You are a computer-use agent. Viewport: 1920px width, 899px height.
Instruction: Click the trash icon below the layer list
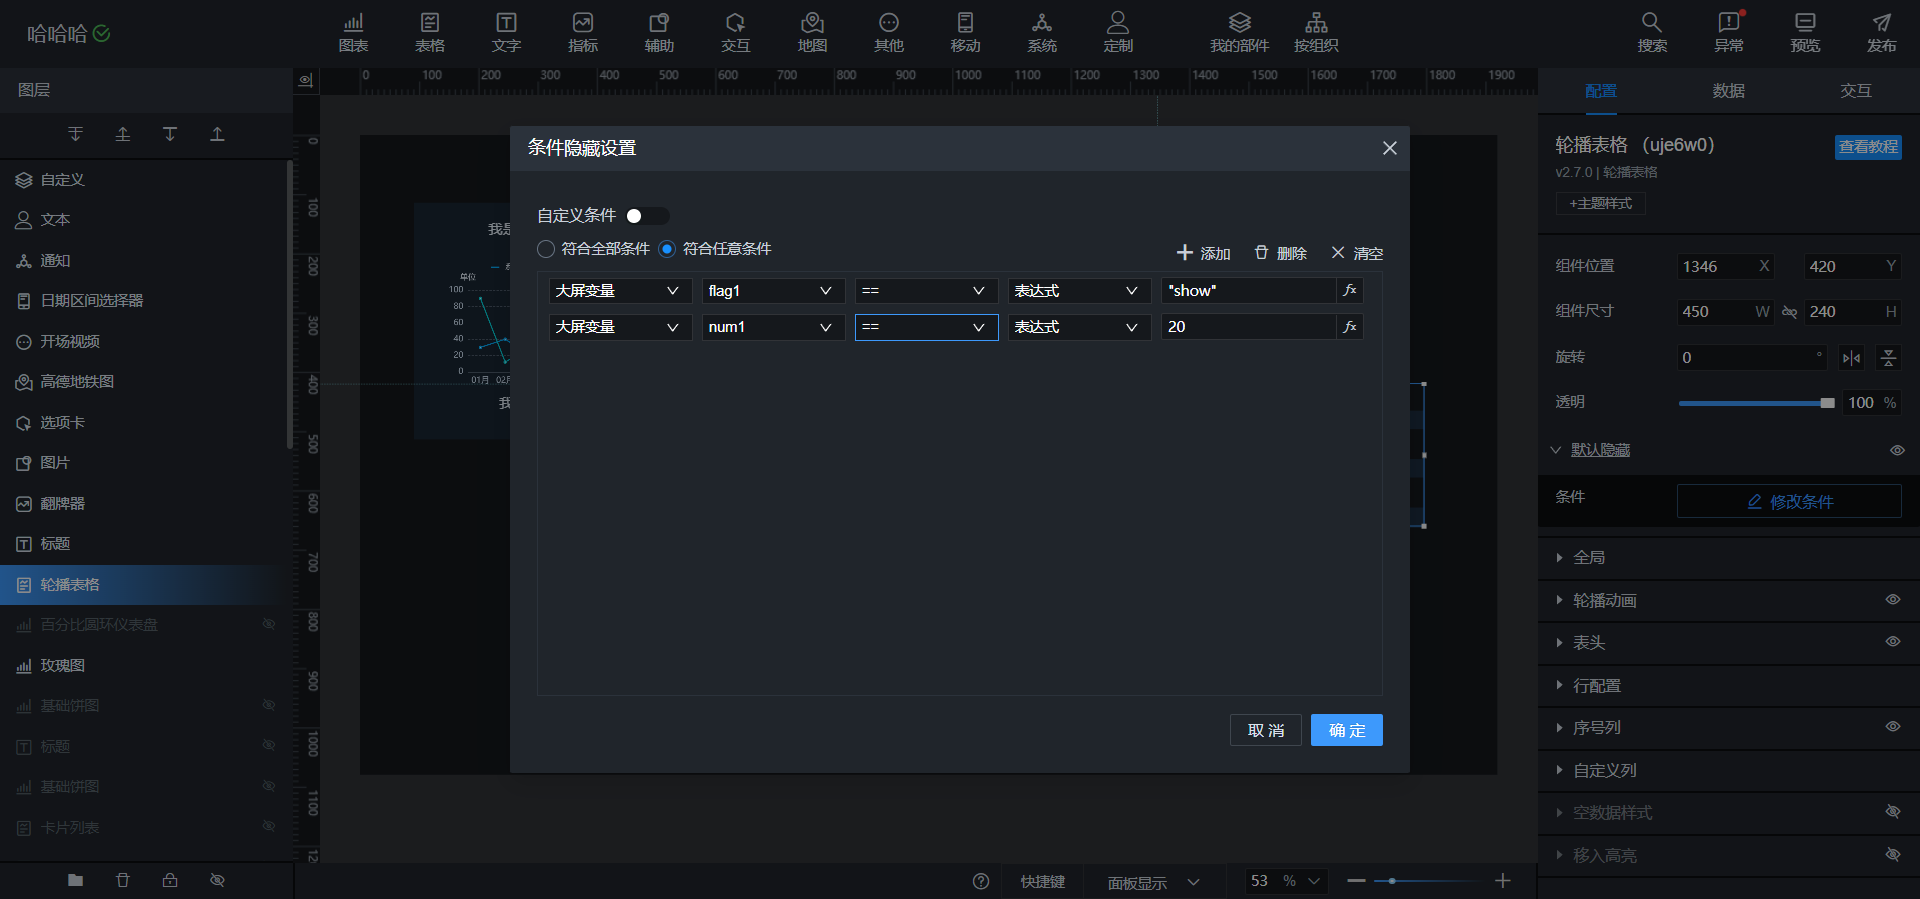coord(123,880)
